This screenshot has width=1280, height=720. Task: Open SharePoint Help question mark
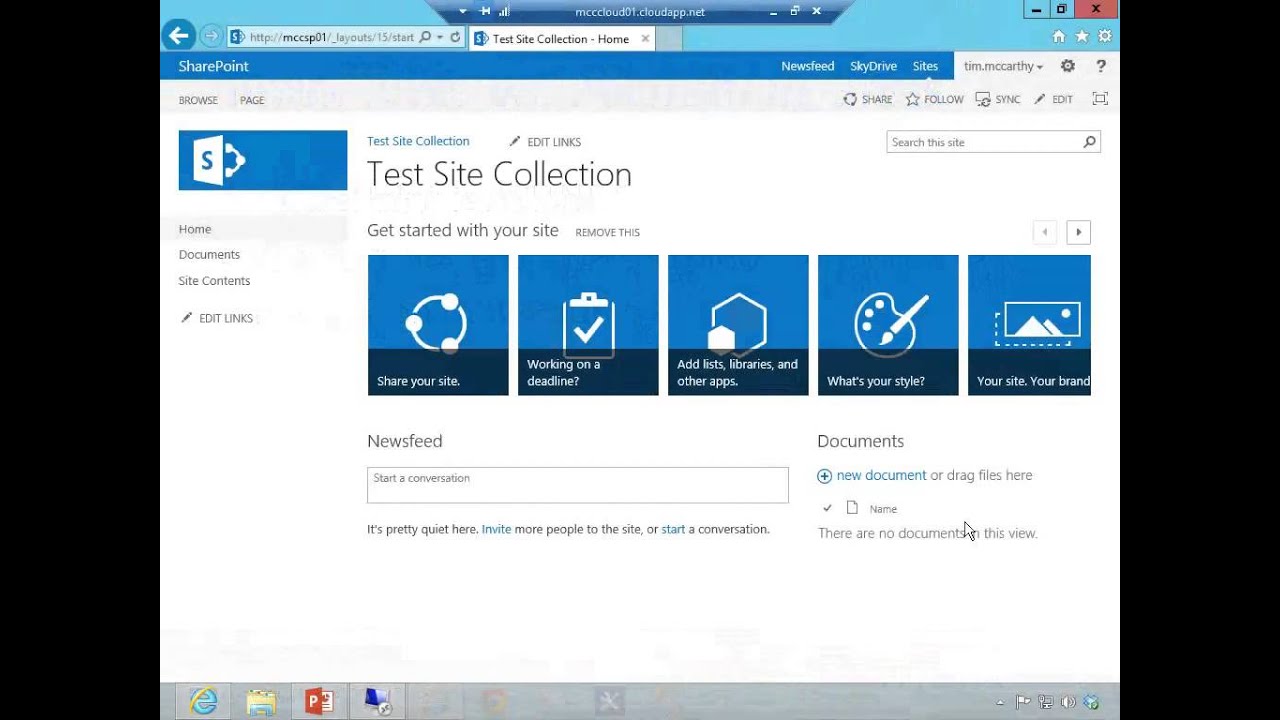(1101, 66)
